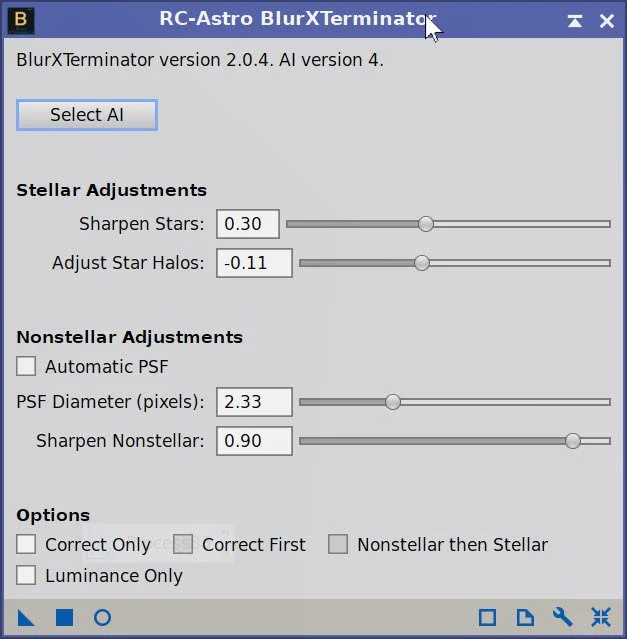Click the Sharpen Nonstellar slider handle

click(x=573, y=441)
